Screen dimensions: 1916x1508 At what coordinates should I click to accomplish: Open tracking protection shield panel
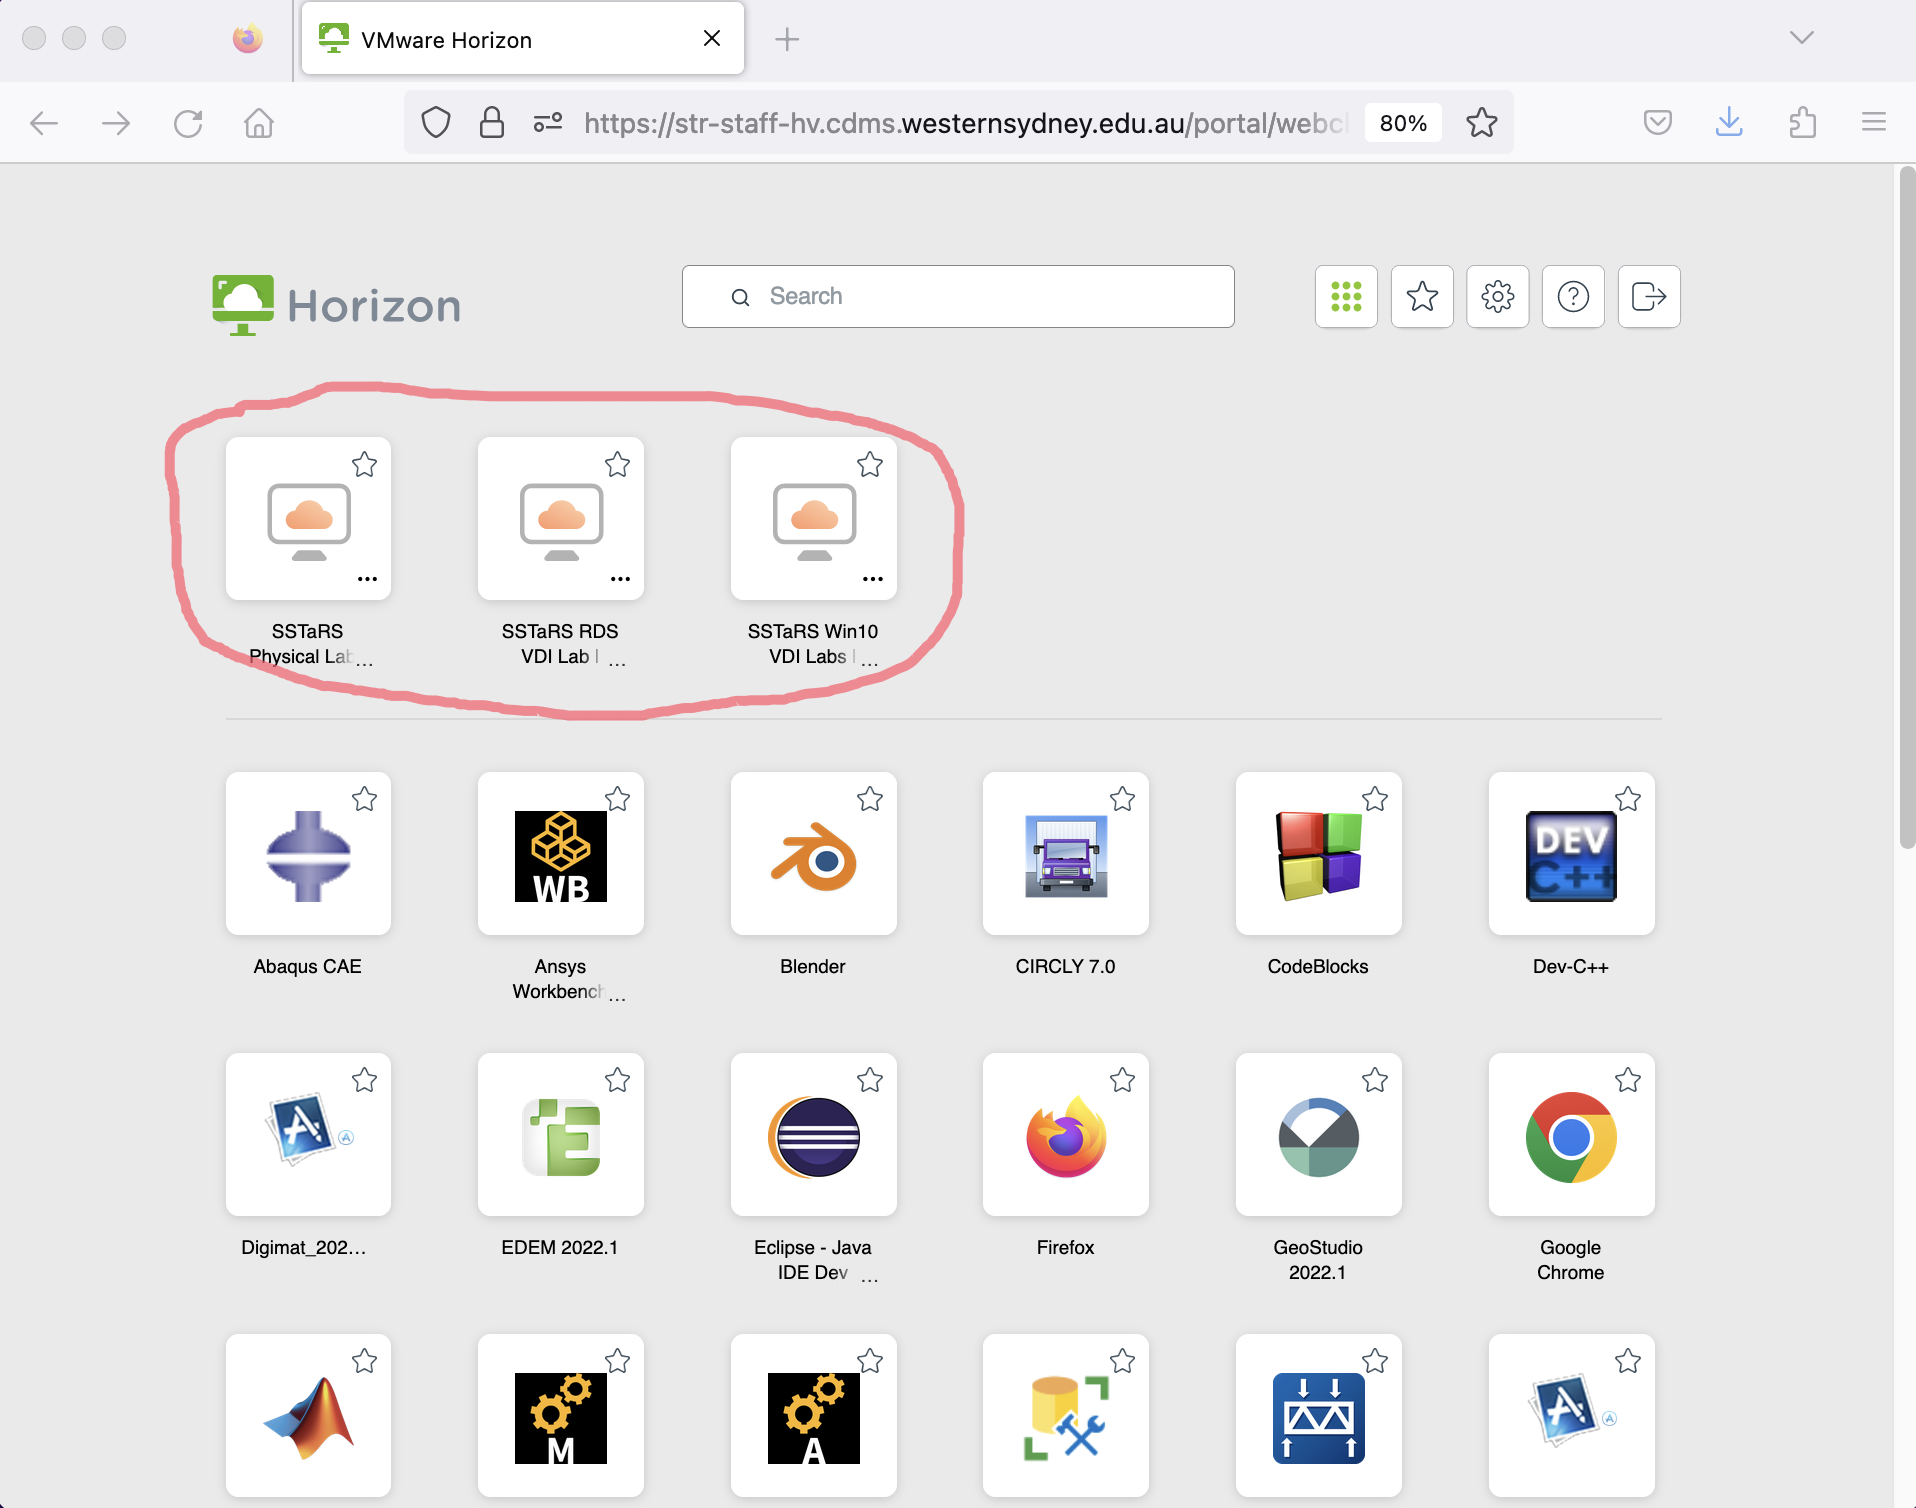click(x=436, y=123)
